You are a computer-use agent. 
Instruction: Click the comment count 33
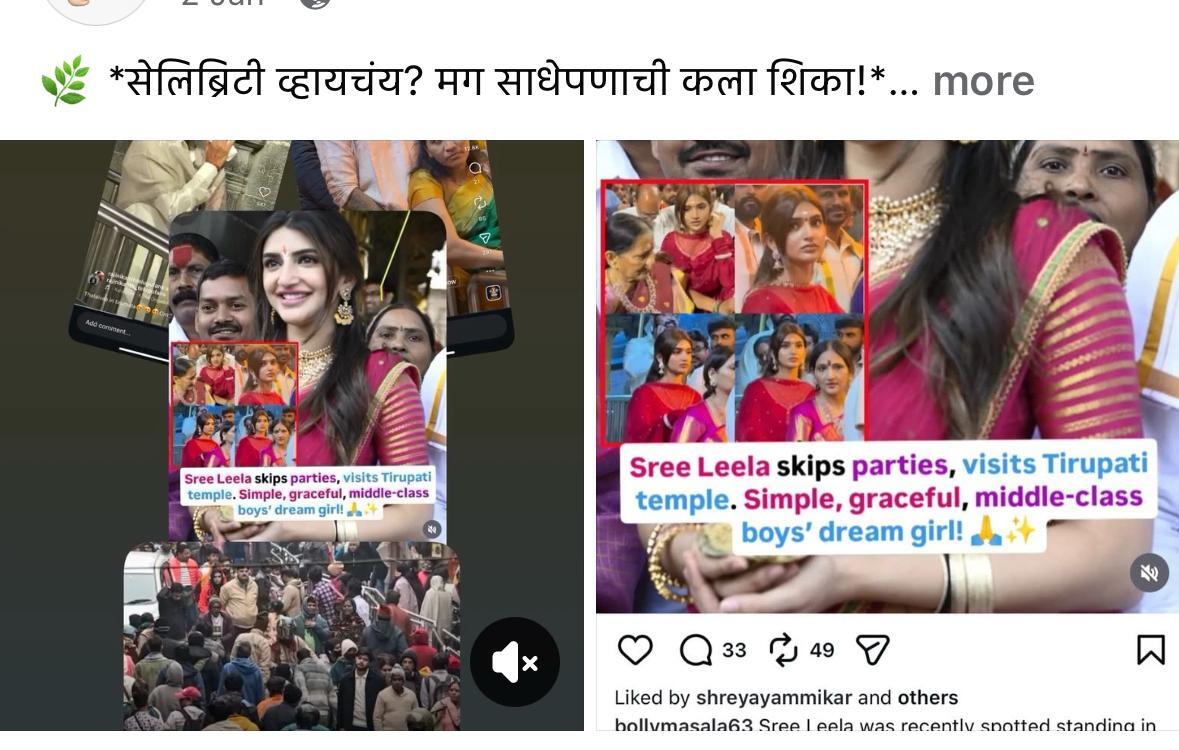[x=734, y=650]
